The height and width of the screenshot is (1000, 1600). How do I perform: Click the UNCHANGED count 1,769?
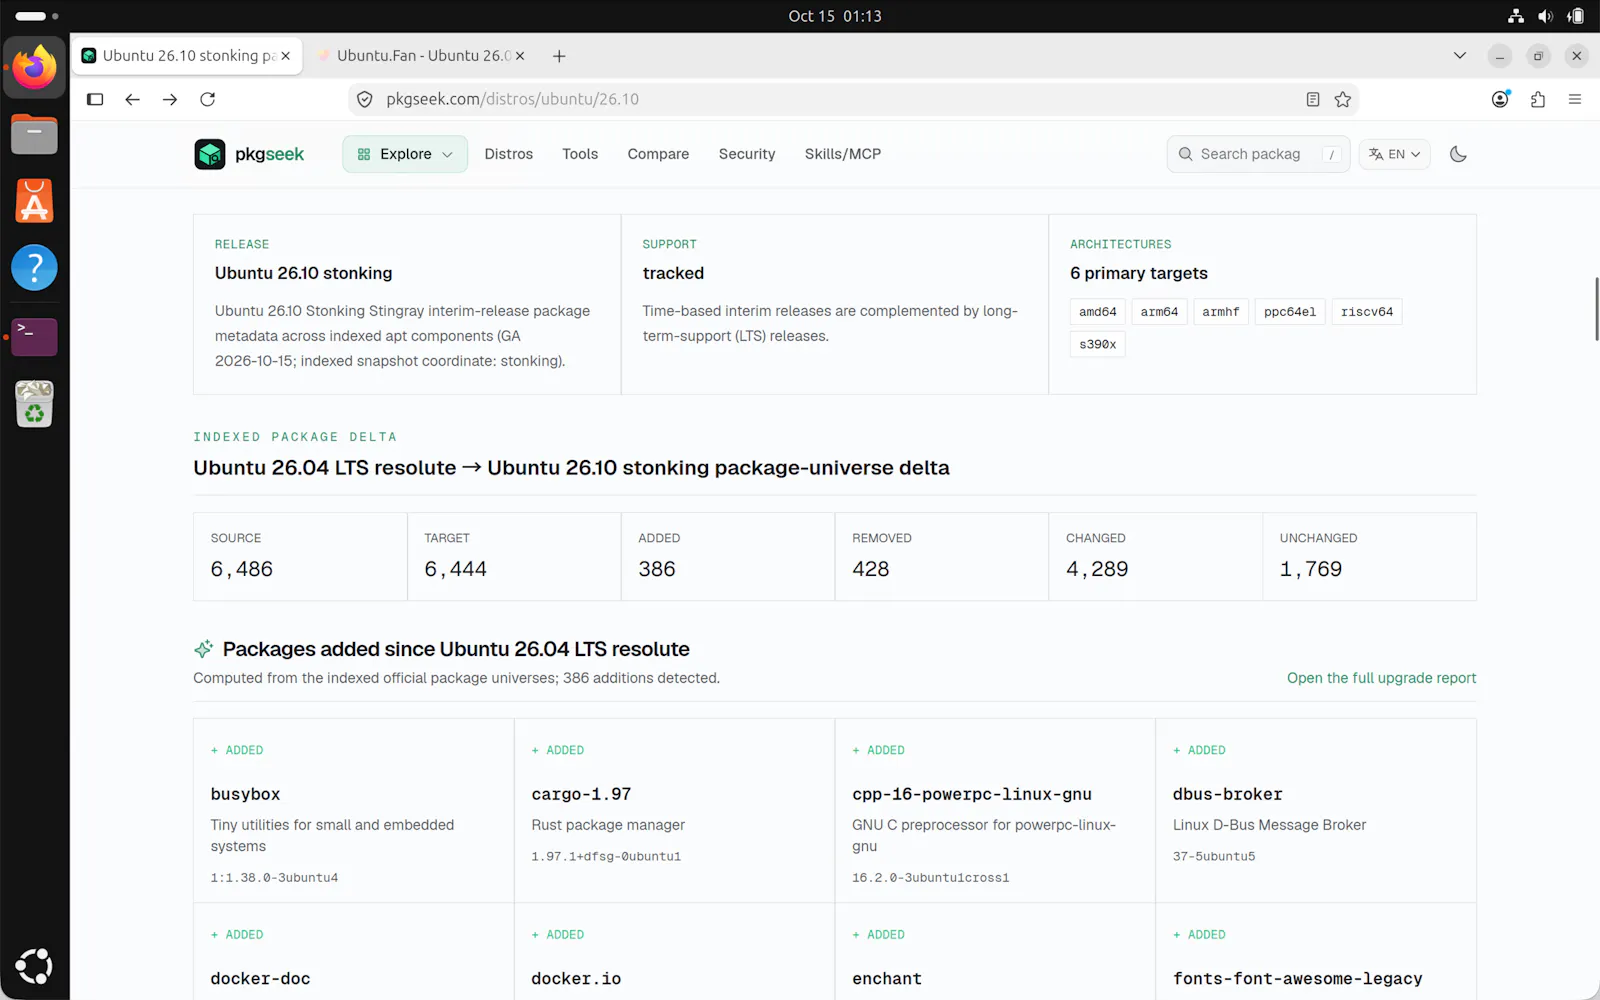pyautogui.click(x=1311, y=569)
